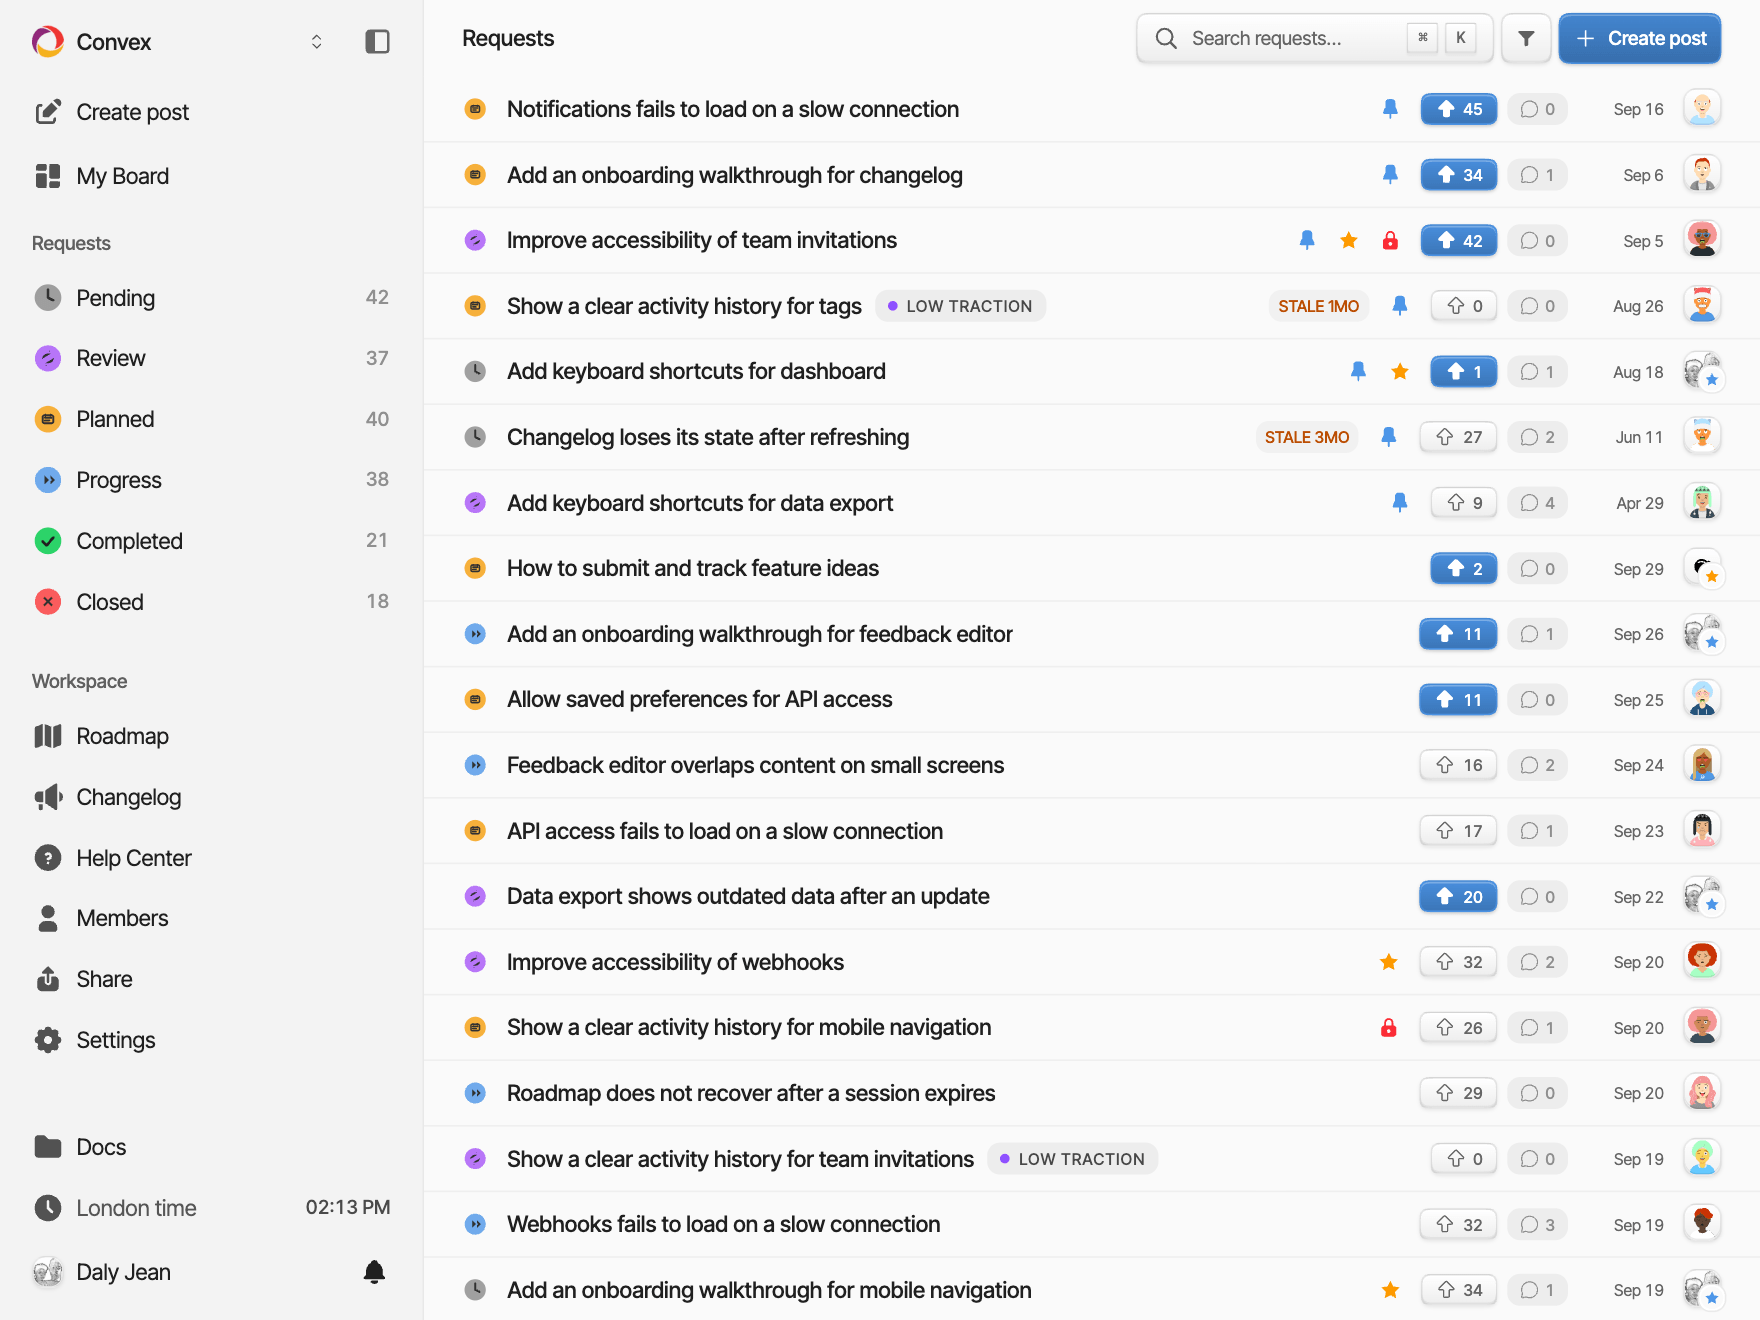The width and height of the screenshot is (1760, 1320).
Task: Click the pin icon on Notifications fails to load row
Action: tap(1390, 109)
